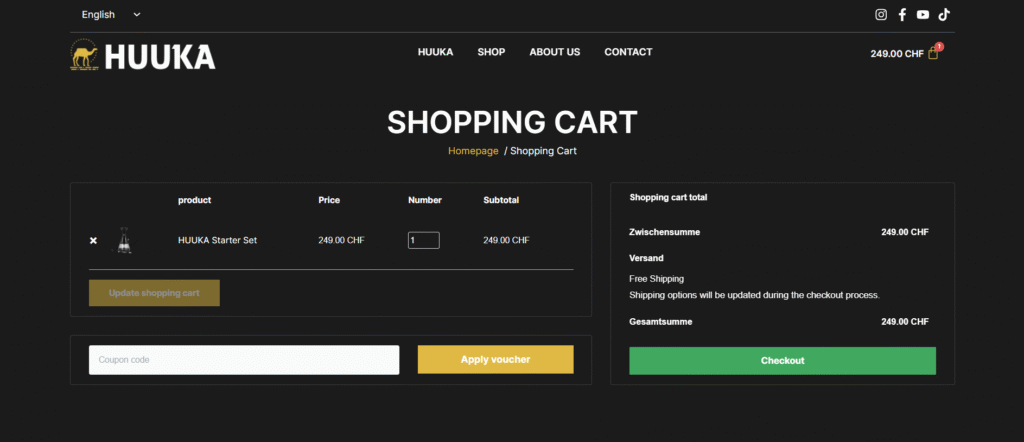Screen dimensions: 1024x442
Task: Remove HUUKA Starter Set with the X icon
Action: 93,241
